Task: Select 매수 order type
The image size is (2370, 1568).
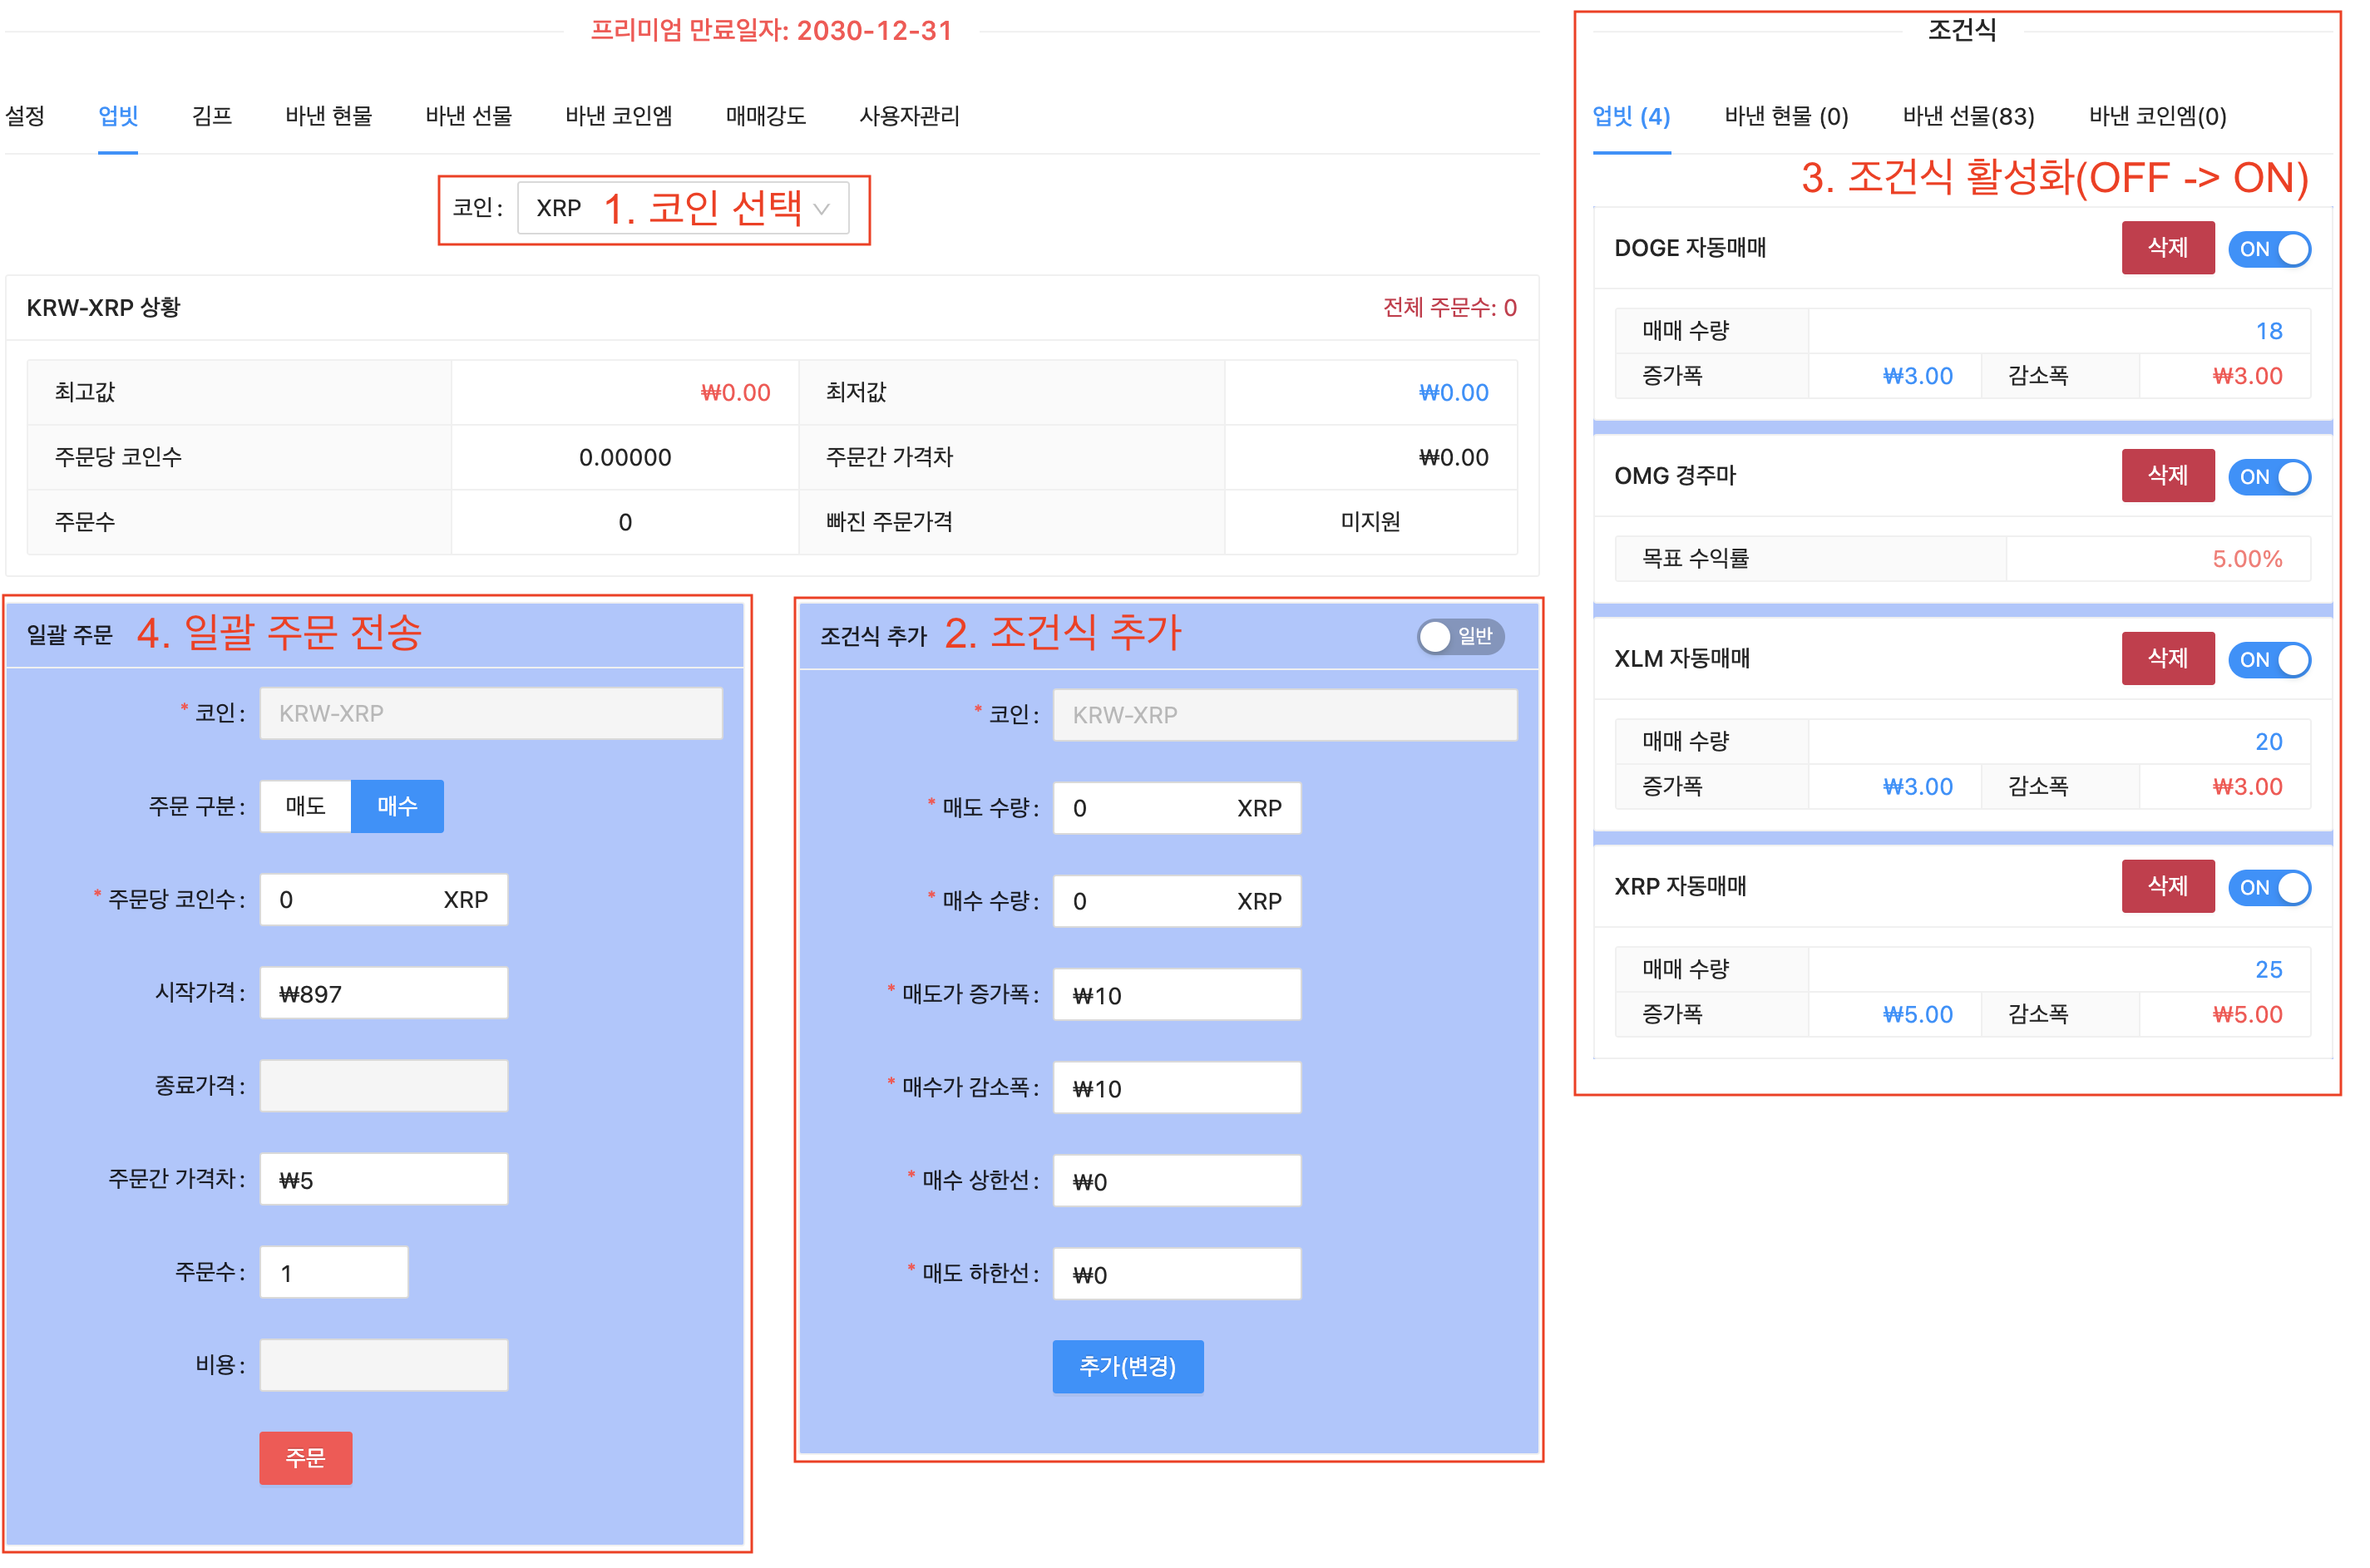Action: 397,806
